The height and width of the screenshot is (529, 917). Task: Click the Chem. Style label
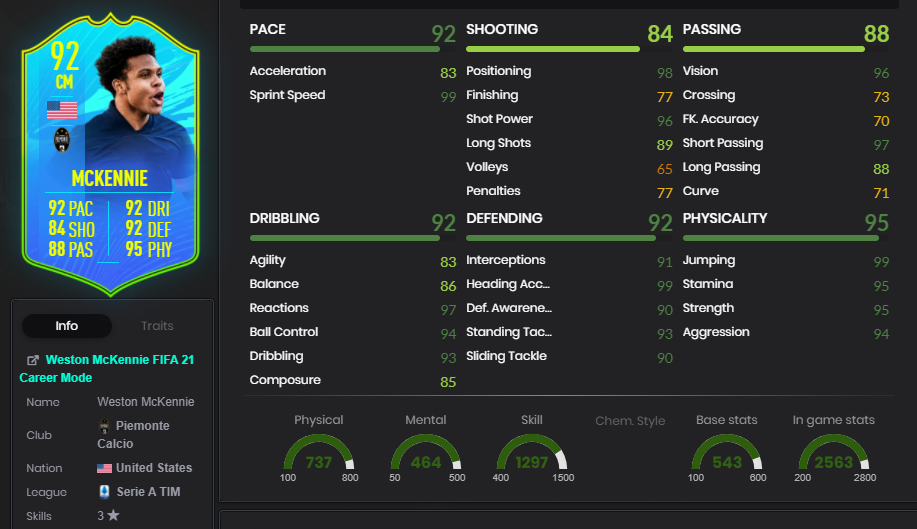pyautogui.click(x=630, y=421)
